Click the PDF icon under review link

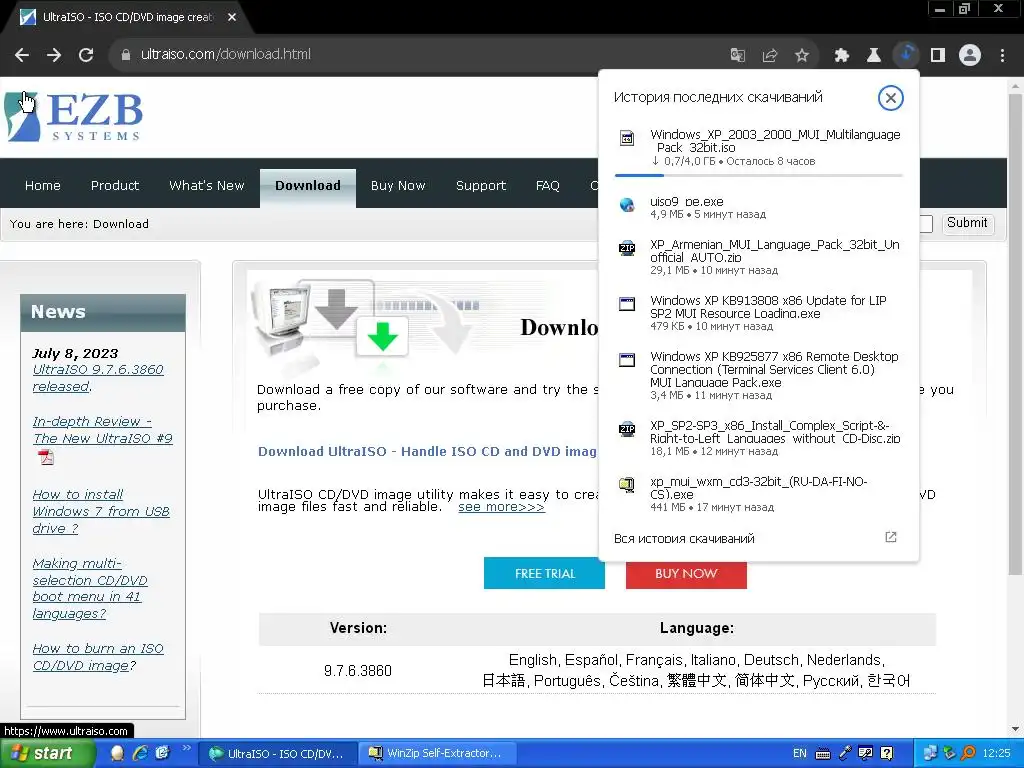[46, 456]
